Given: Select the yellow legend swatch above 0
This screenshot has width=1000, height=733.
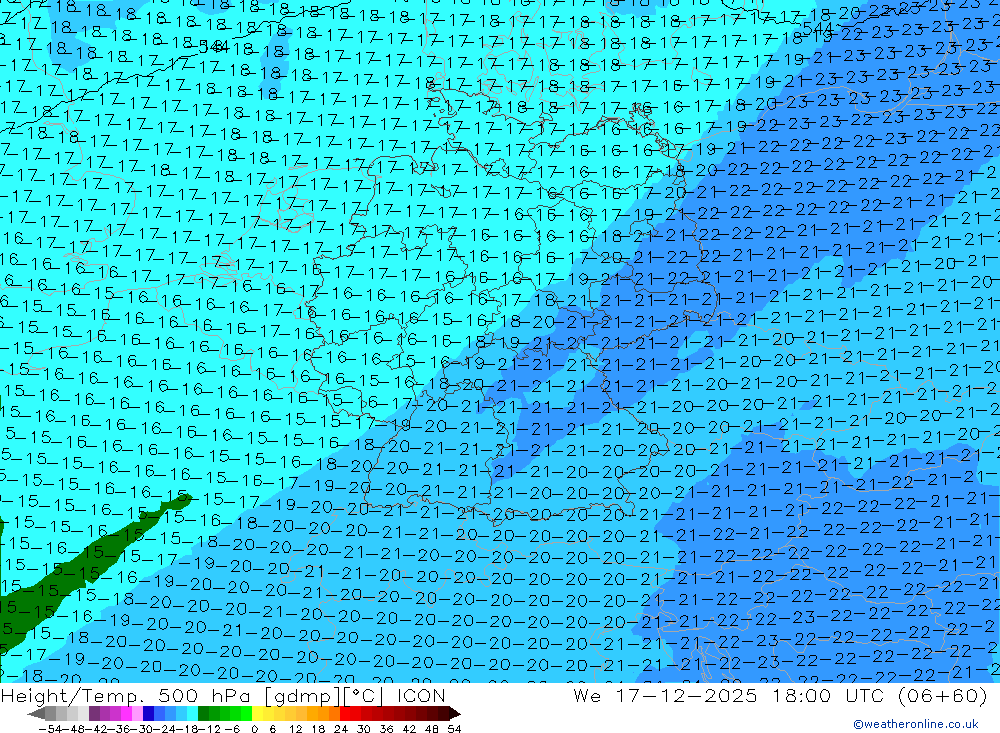Looking at the screenshot, I should (x=258, y=713).
